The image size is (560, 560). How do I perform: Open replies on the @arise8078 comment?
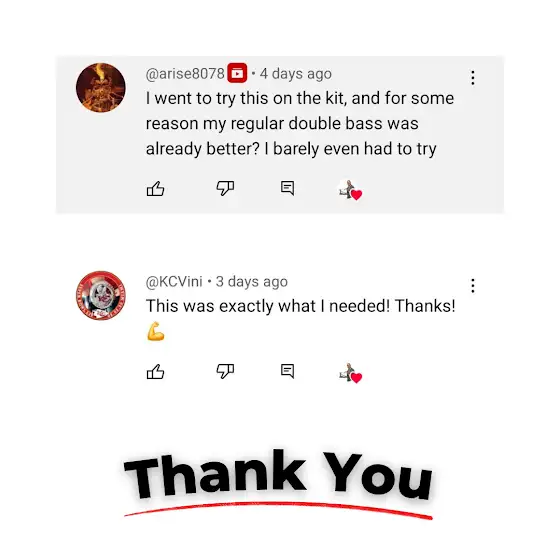pyautogui.click(x=288, y=188)
